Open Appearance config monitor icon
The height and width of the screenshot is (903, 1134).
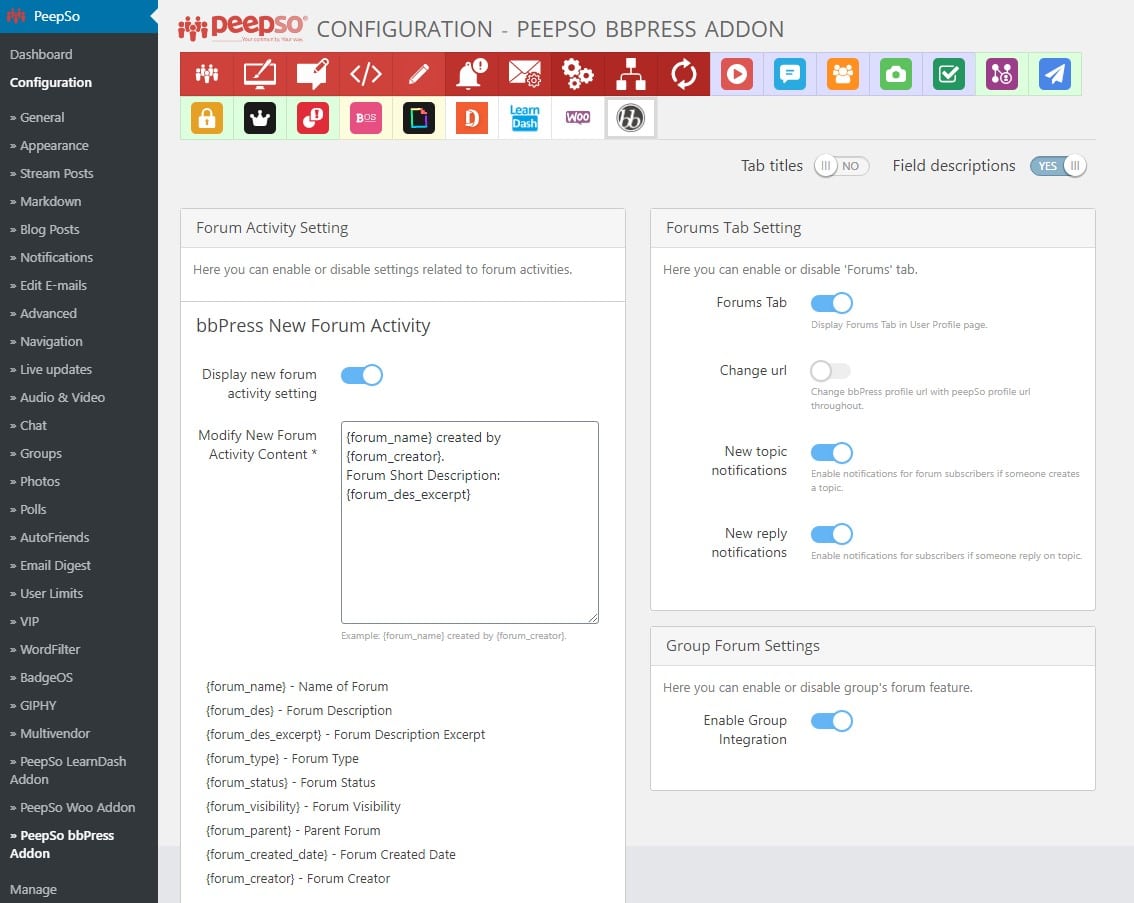260,74
